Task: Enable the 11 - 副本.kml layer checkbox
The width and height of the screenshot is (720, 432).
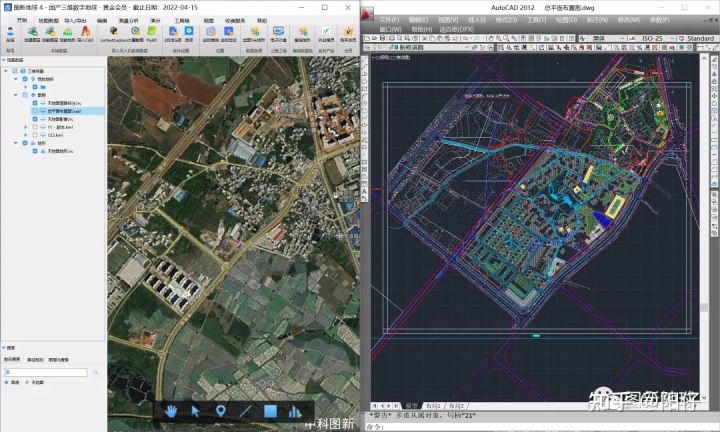Action: [35, 127]
